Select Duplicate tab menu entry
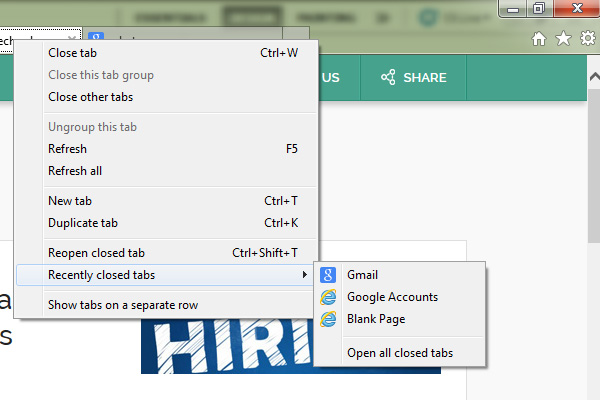This screenshot has height=400, width=600. [x=166, y=223]
